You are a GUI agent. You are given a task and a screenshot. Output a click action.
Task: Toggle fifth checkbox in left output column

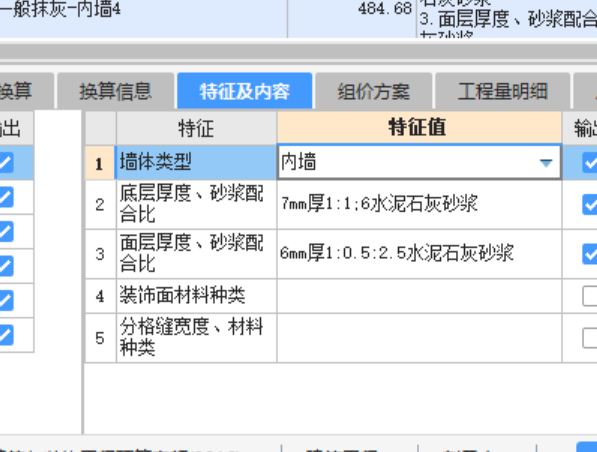coord(6,300)
